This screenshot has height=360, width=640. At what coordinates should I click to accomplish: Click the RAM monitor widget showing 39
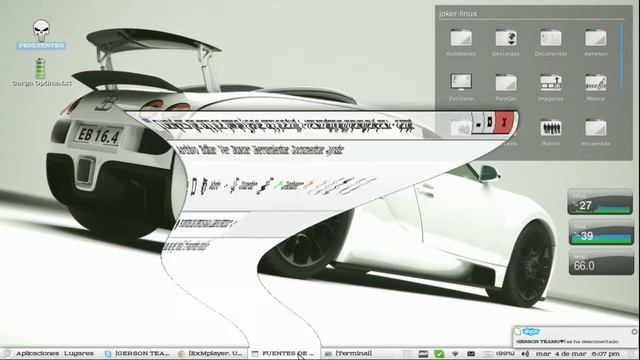click(600, 233)
